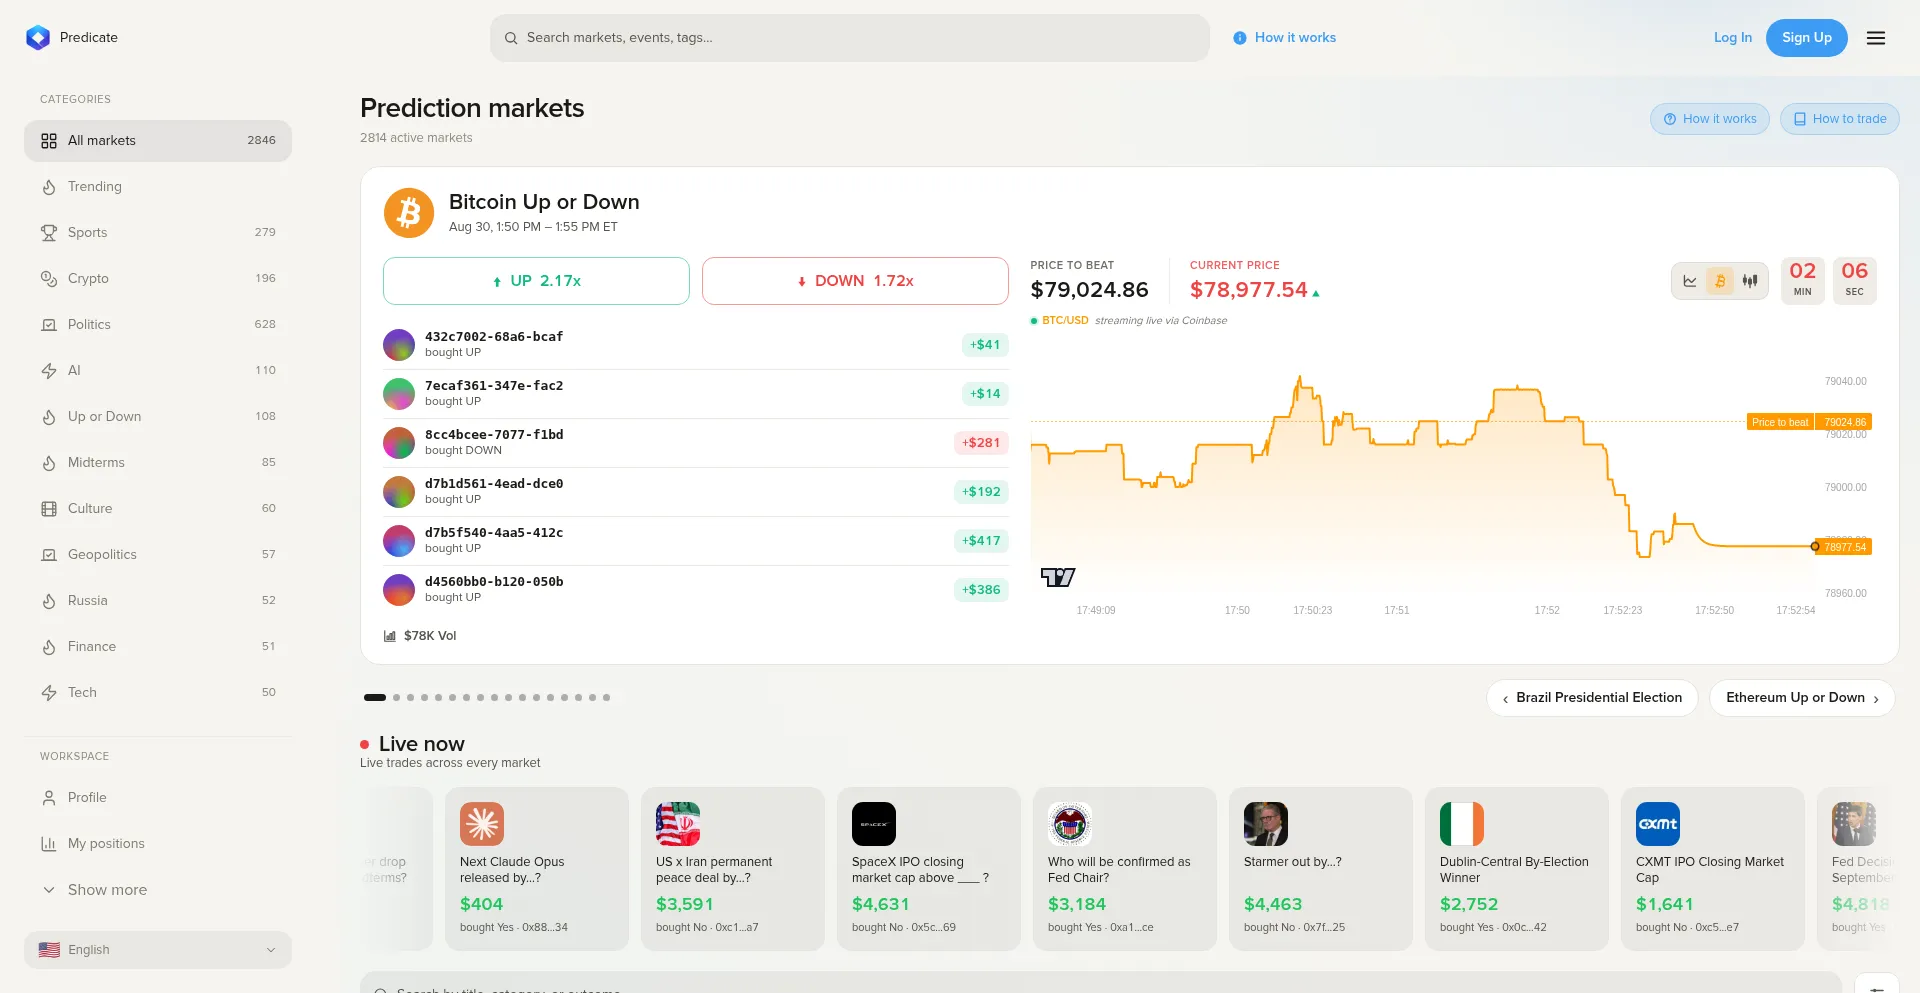This screenshot has height=993, width=1920.
Task: Select the Bitcoin chart mode icon
Action: 1720,281
